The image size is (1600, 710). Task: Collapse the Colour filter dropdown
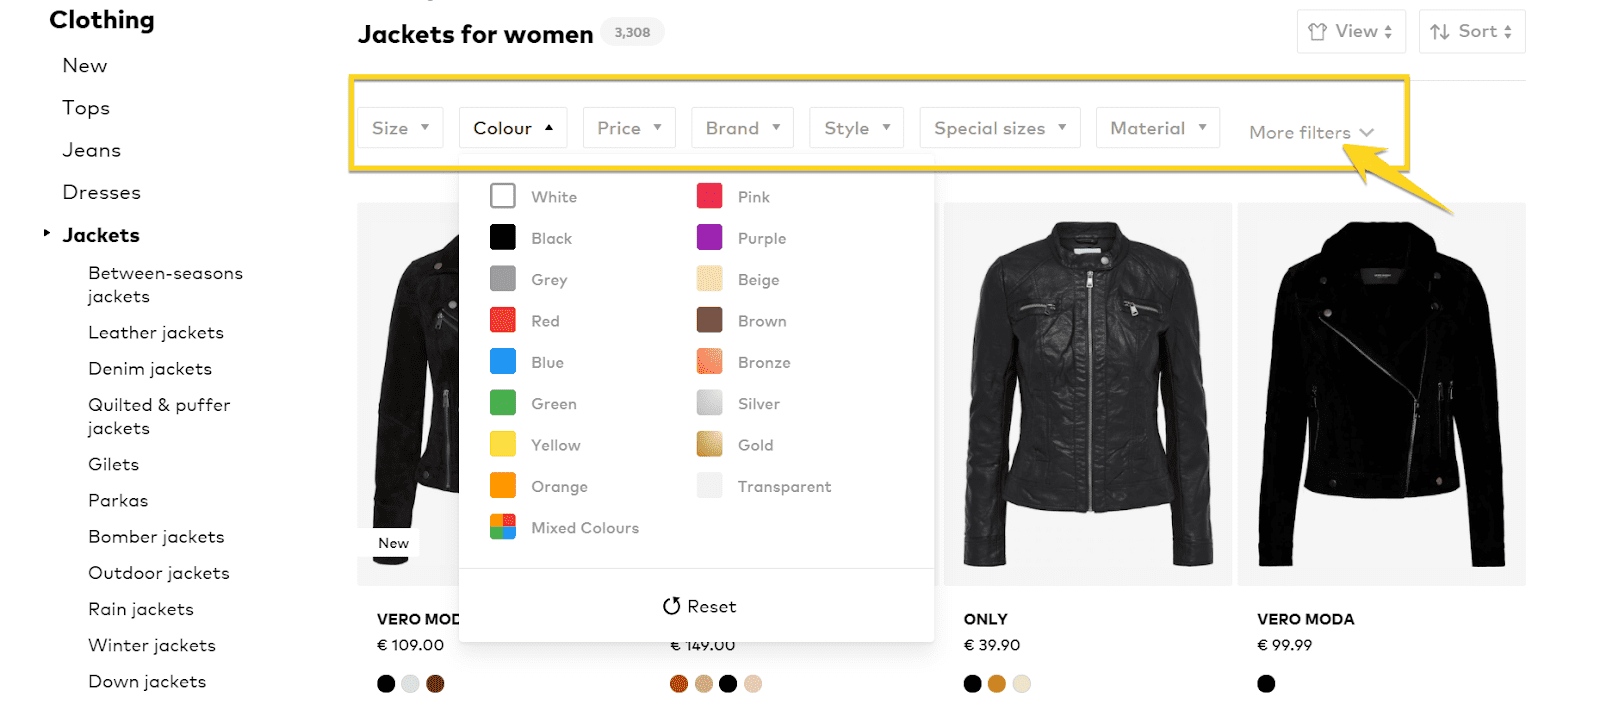513,128
